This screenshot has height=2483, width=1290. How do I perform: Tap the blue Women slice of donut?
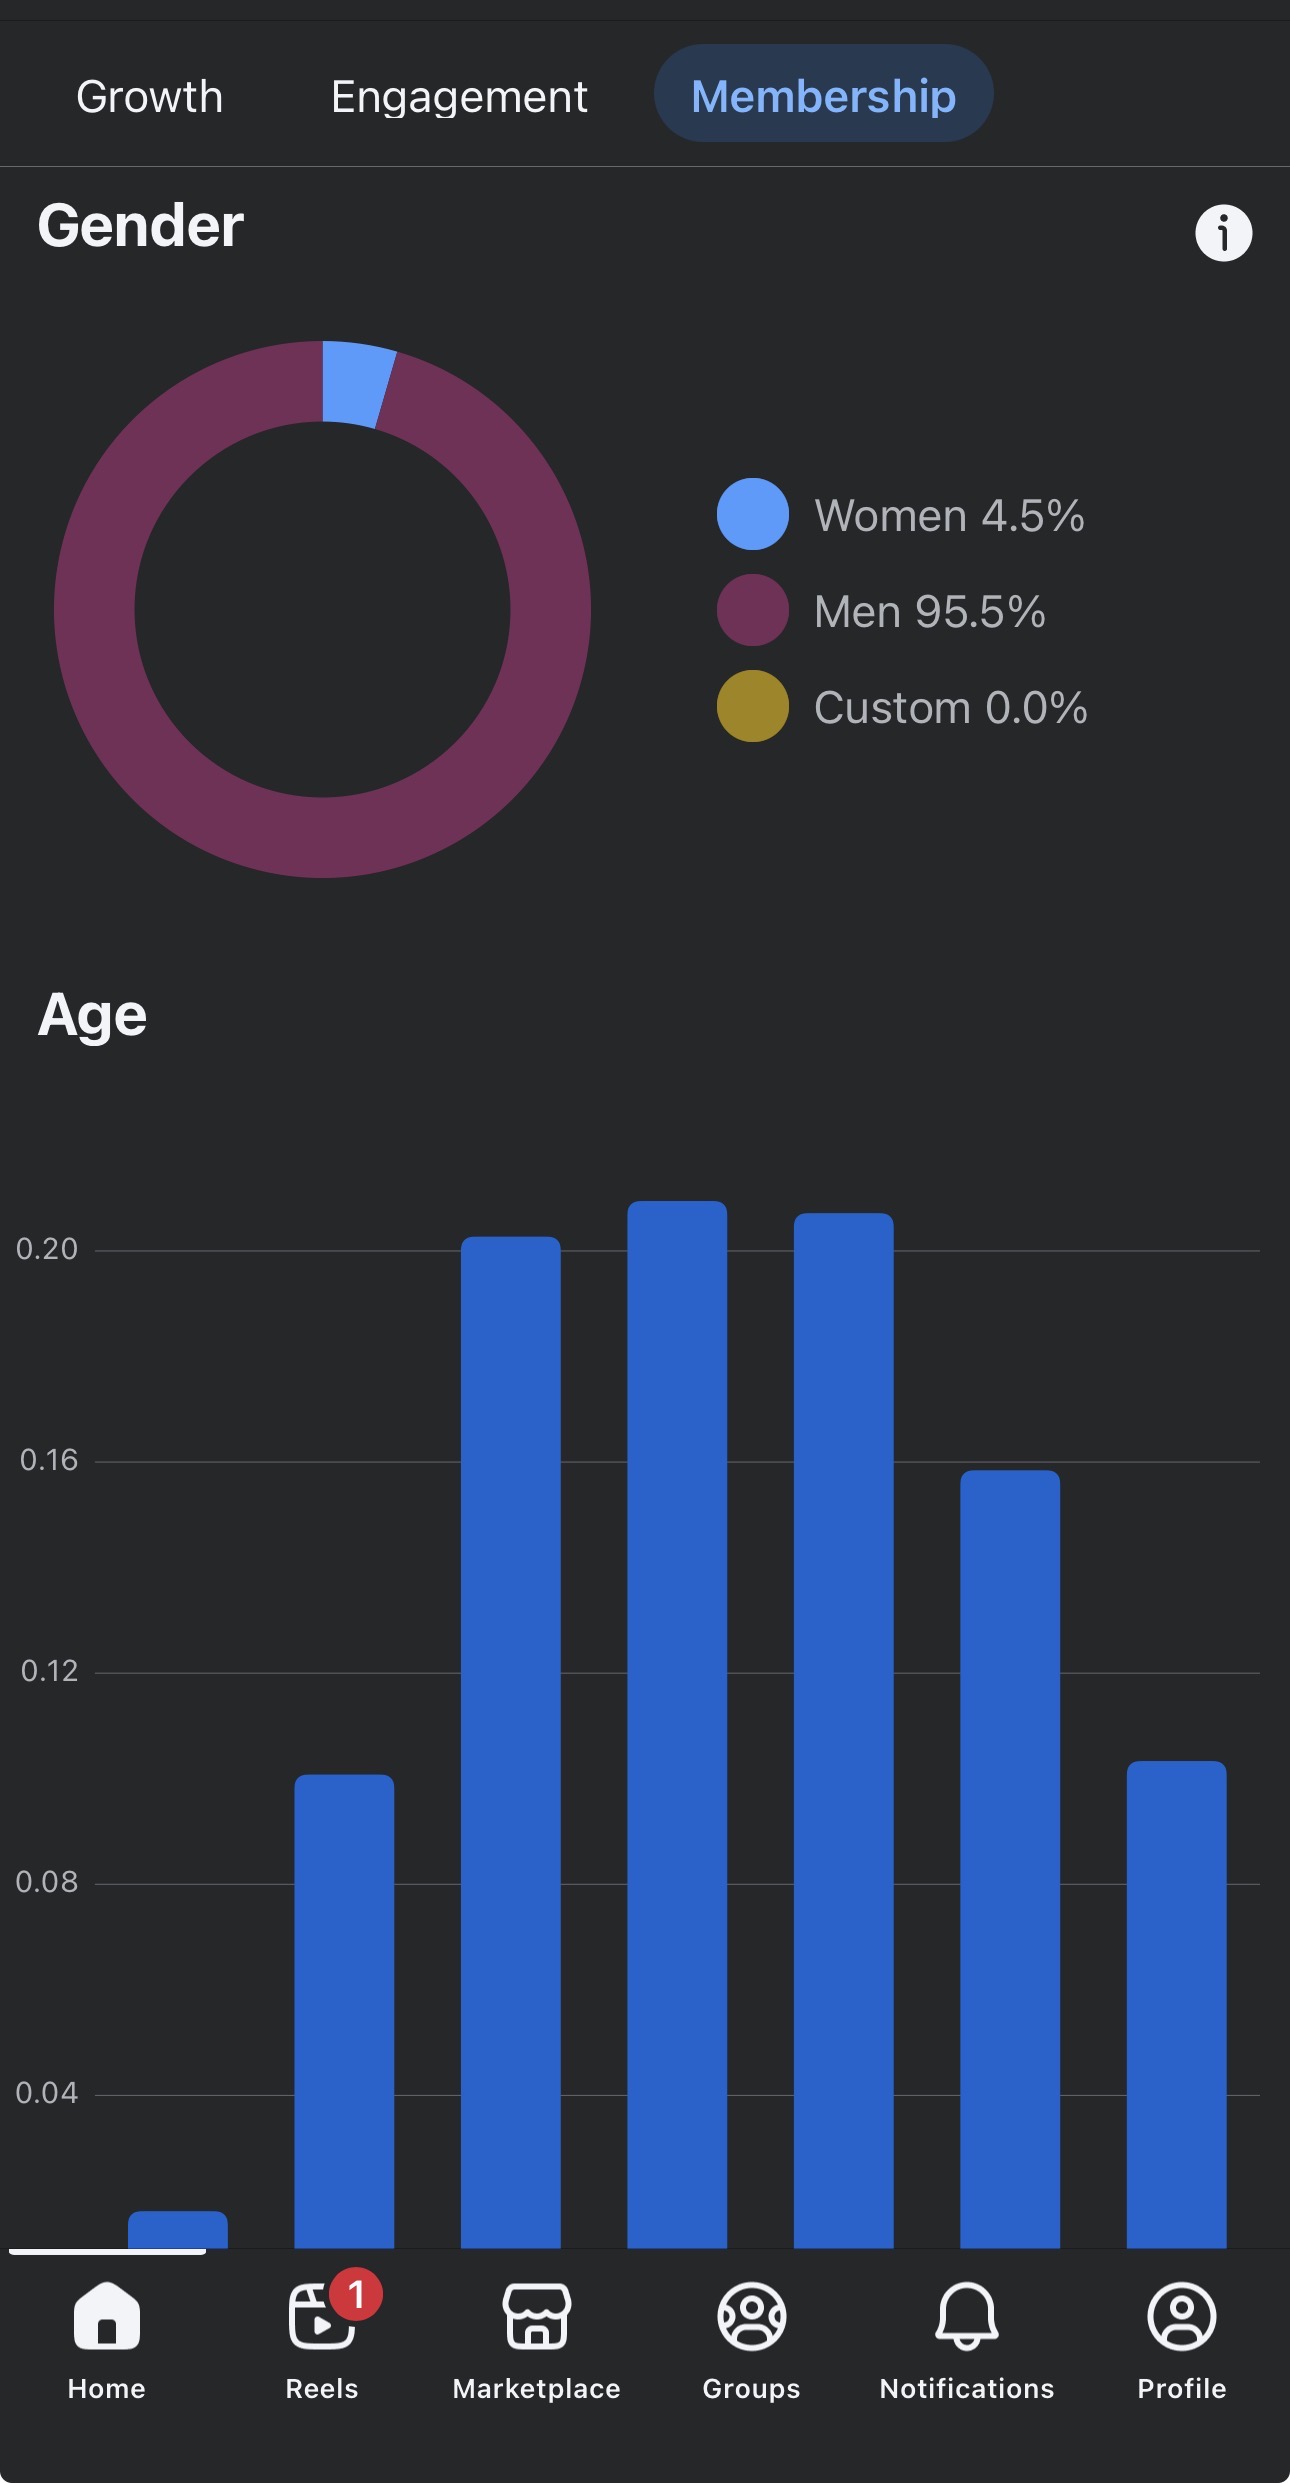pyautogui.click(x=355, y=384)
